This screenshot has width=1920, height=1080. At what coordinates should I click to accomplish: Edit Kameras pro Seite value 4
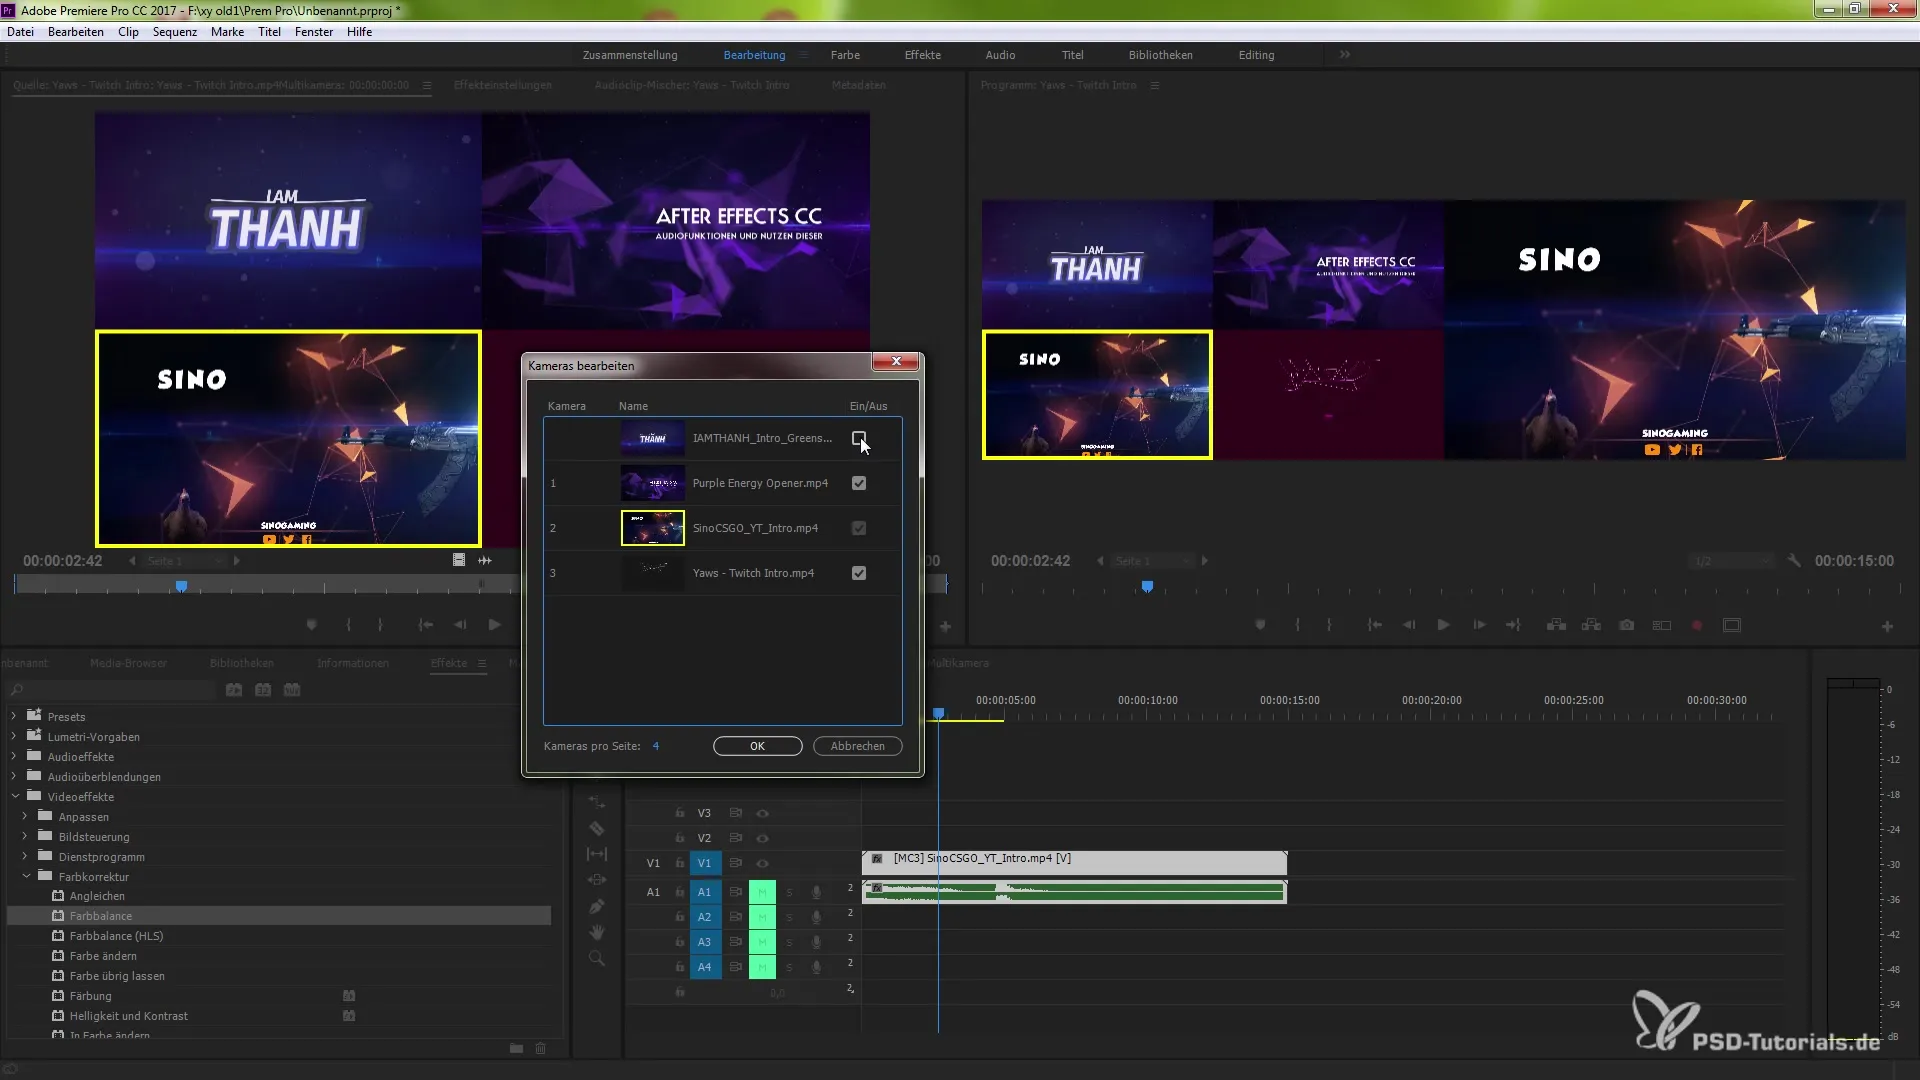point(656,746)
